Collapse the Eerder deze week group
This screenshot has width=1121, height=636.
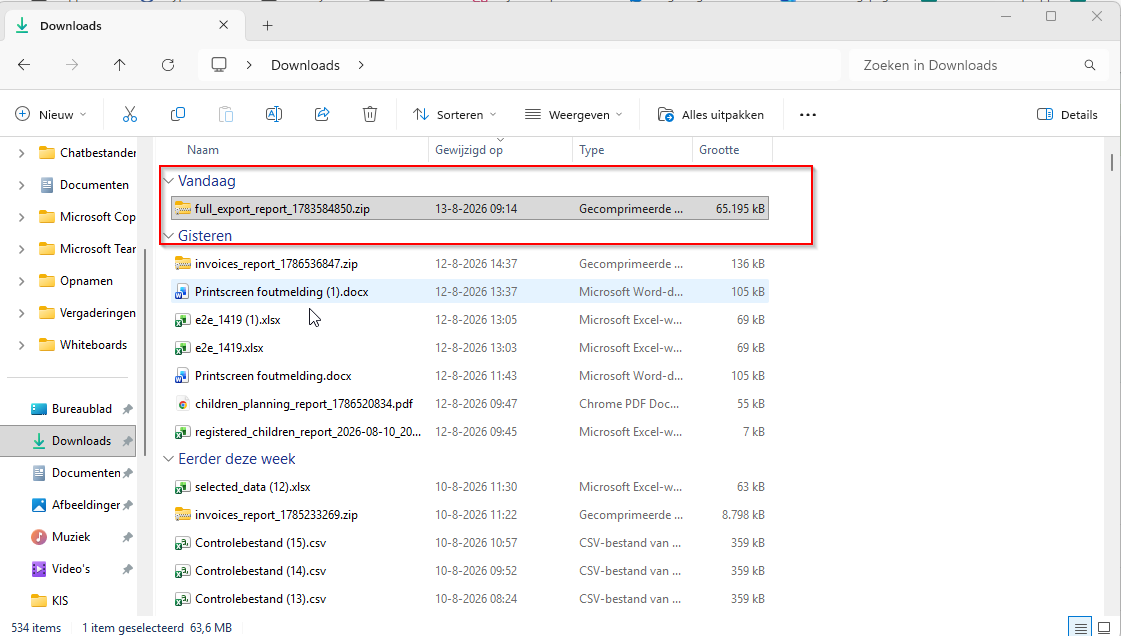pyautogui.click(x=169, y=459)
